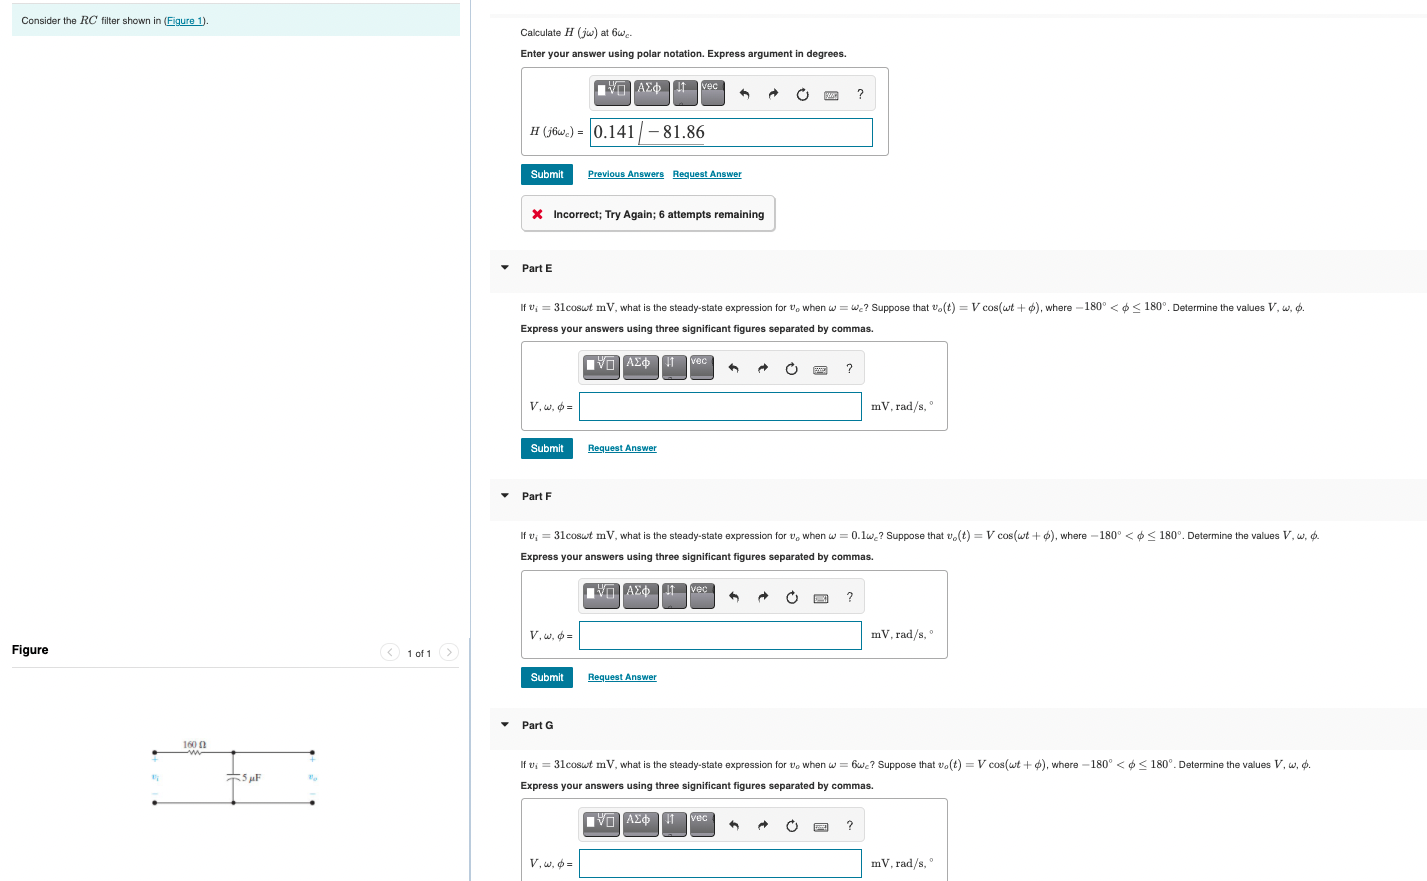Image resolution: width=1427 pixels, height=881 pixels.
Task: Collapse Part E section
Action: 505,268
